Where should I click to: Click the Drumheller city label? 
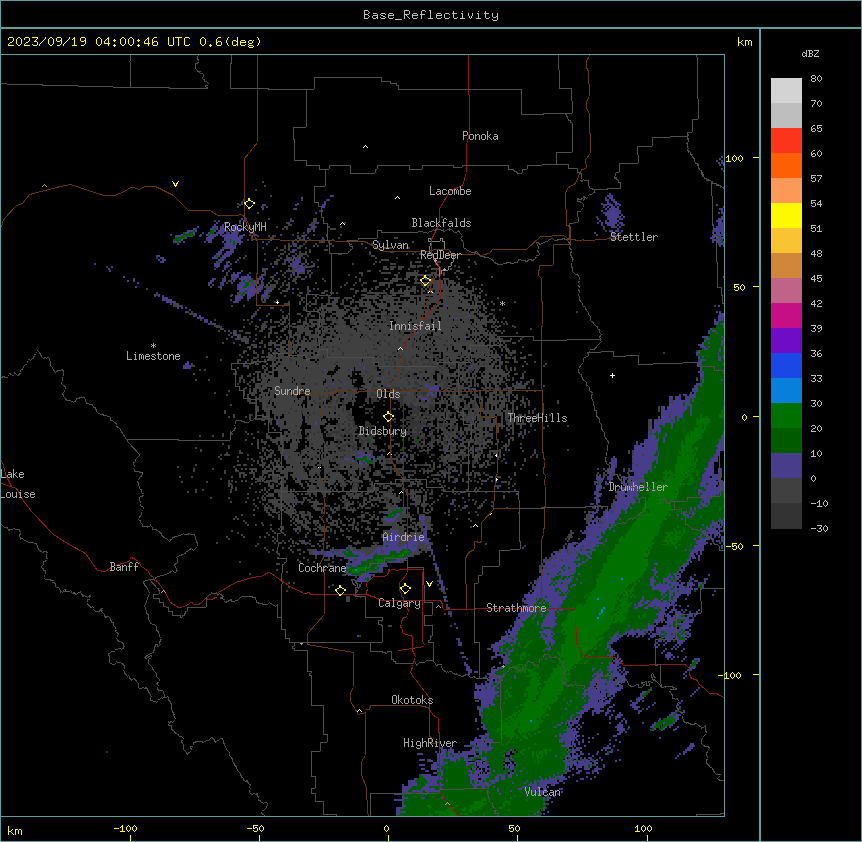[x=638, y=487]
